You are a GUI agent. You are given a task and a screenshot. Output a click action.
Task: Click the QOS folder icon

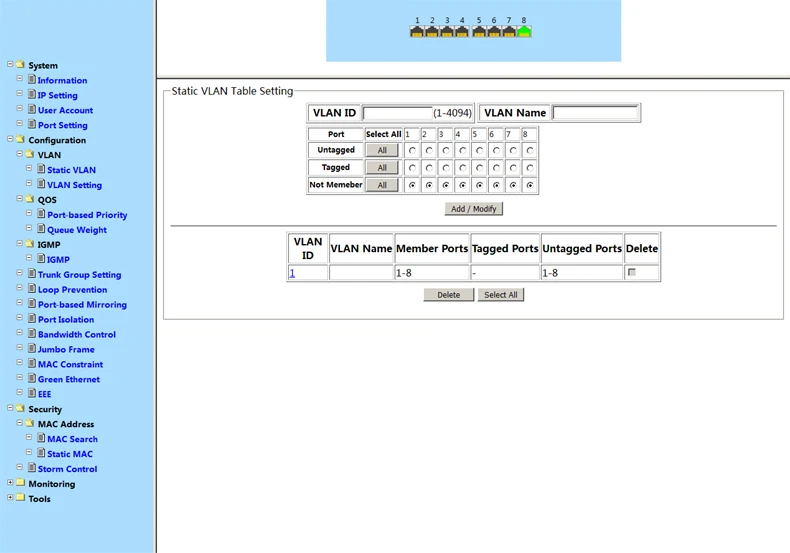click(x=30, y=199)
